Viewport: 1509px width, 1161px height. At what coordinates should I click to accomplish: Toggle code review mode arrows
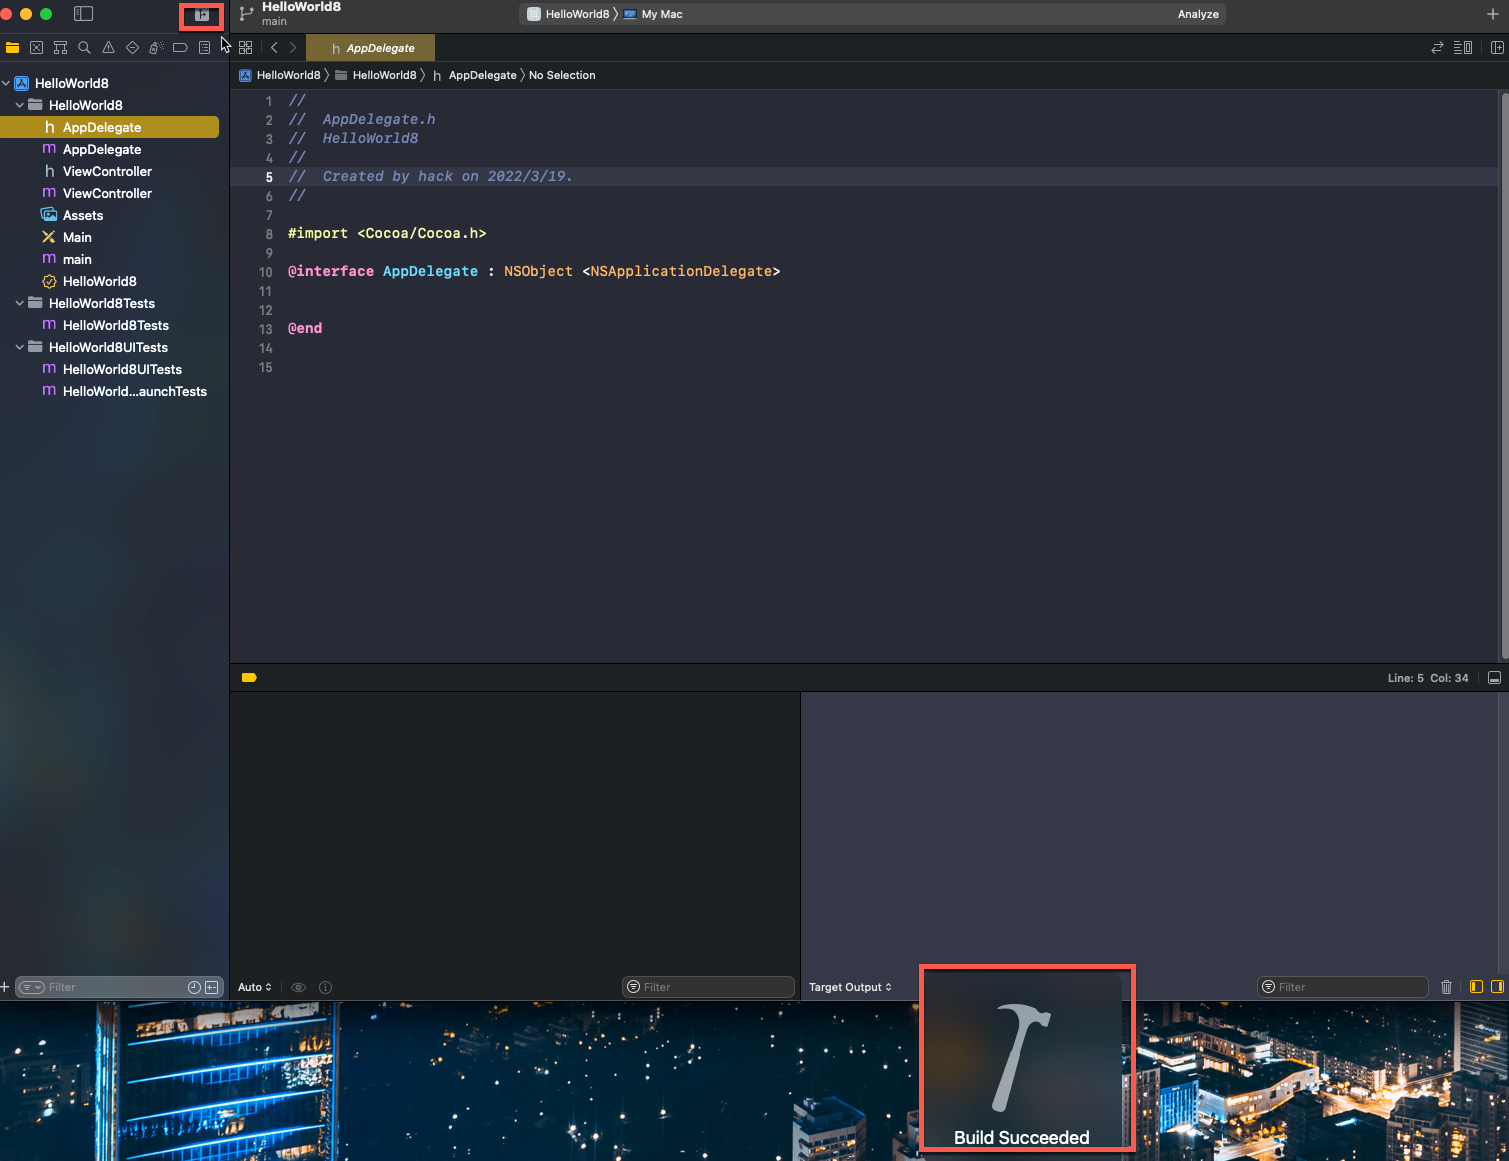pyautogui.click(x=1437, y=48)
